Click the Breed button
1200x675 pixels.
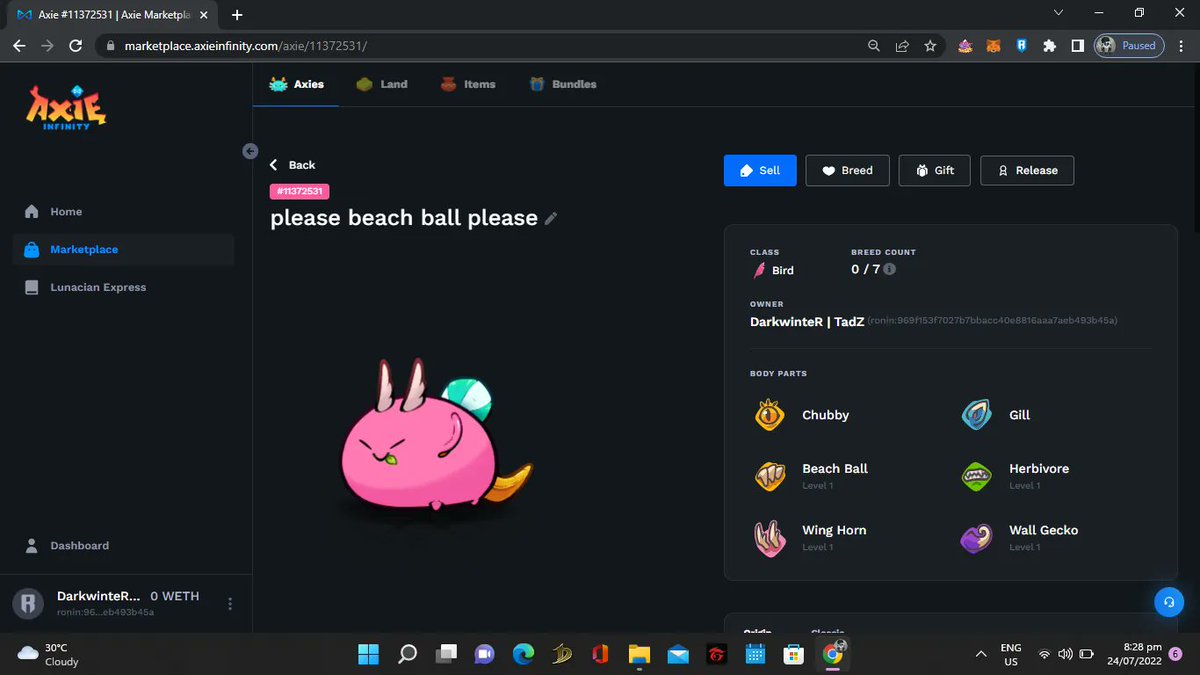pos(847,171)
